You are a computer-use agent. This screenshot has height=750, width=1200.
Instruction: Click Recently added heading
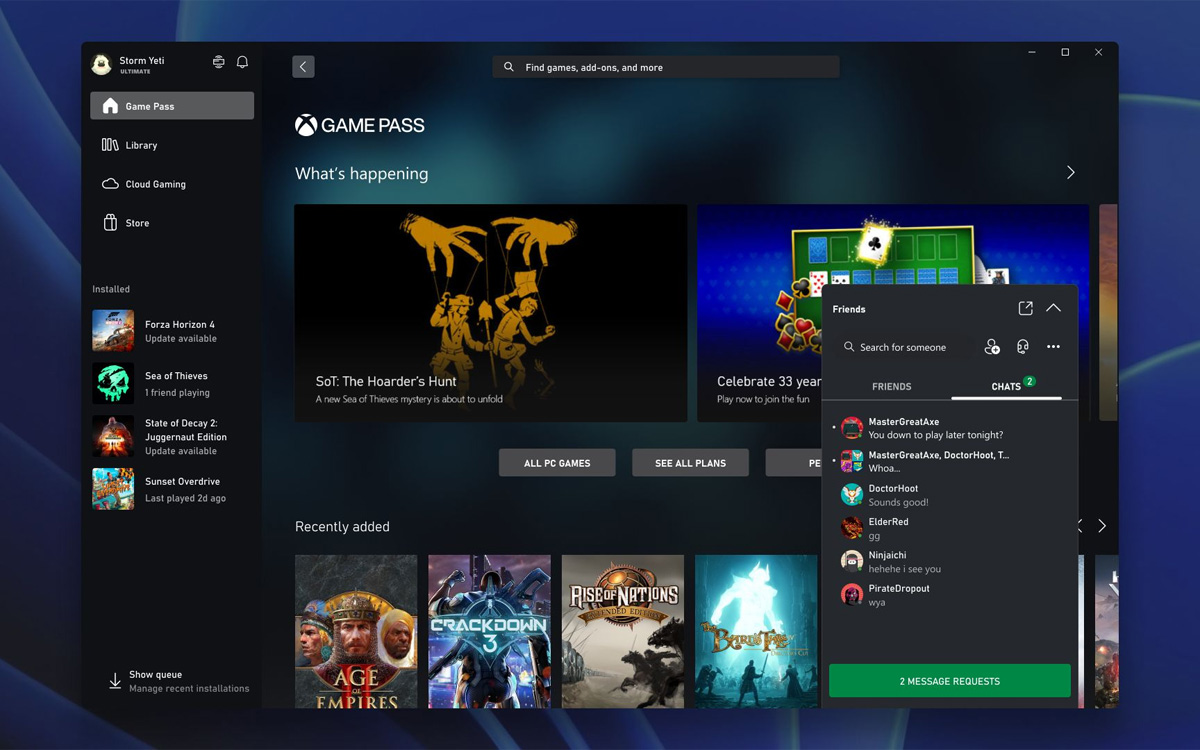[x=342, y=527]
